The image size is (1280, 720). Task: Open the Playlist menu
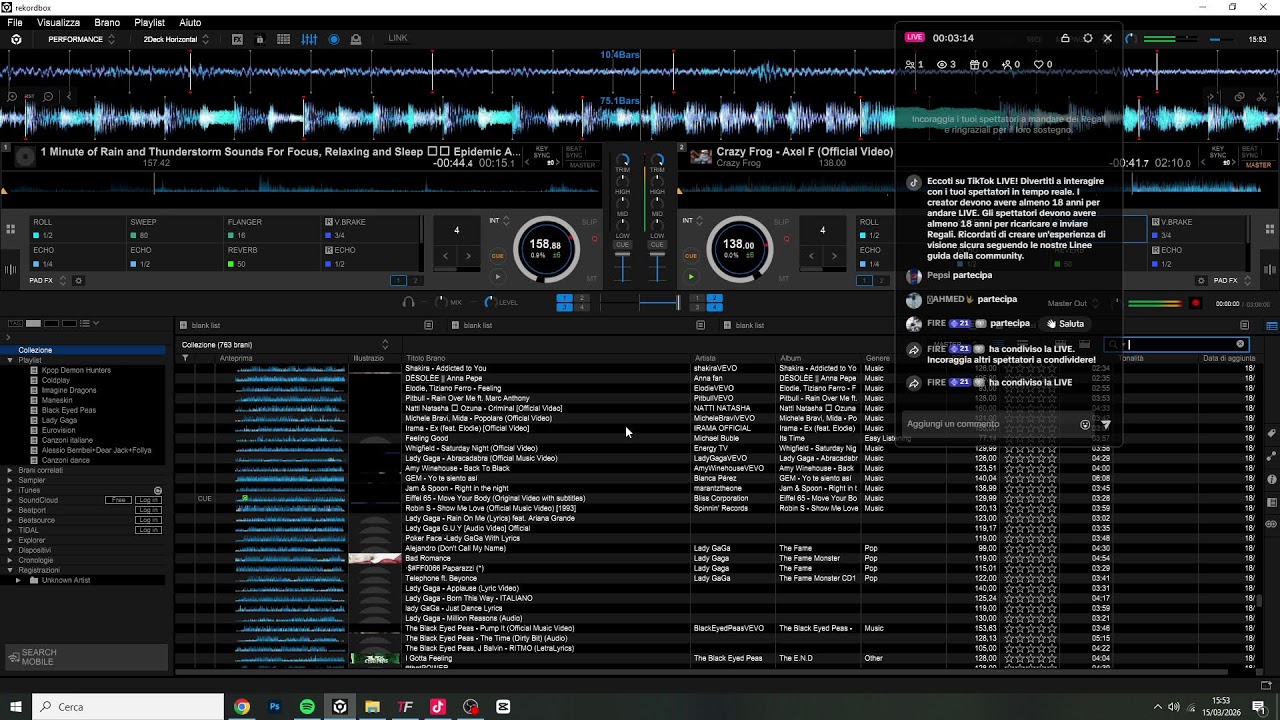[x=149, y=22]
